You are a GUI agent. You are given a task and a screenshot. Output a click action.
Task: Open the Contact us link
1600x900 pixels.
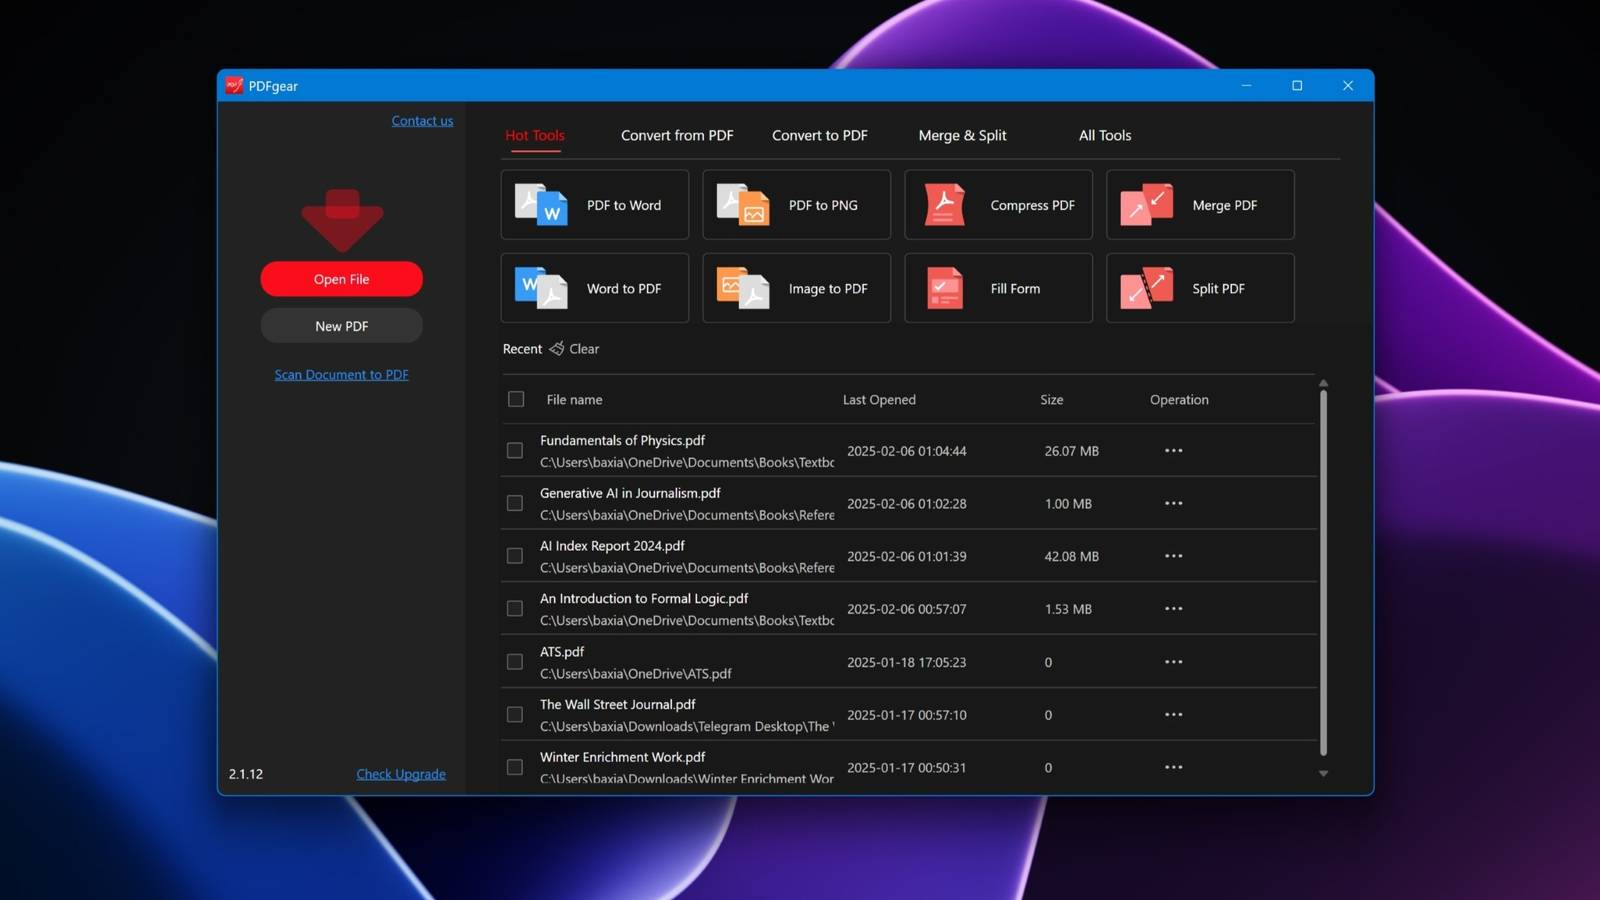422,120
